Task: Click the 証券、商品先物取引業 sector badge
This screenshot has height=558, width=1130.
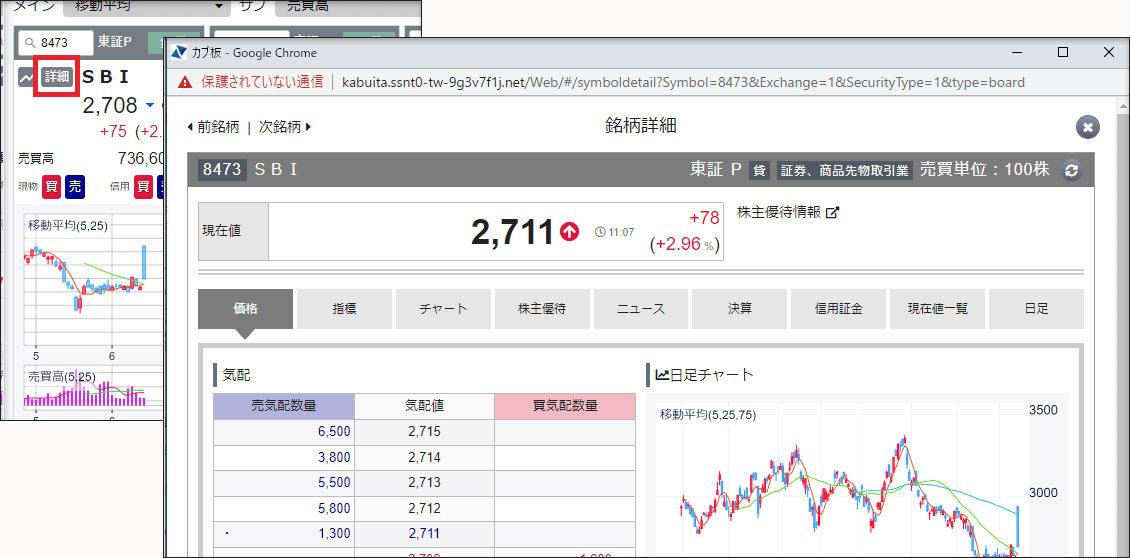Action: pyautogui.click(x=845, y=170)
